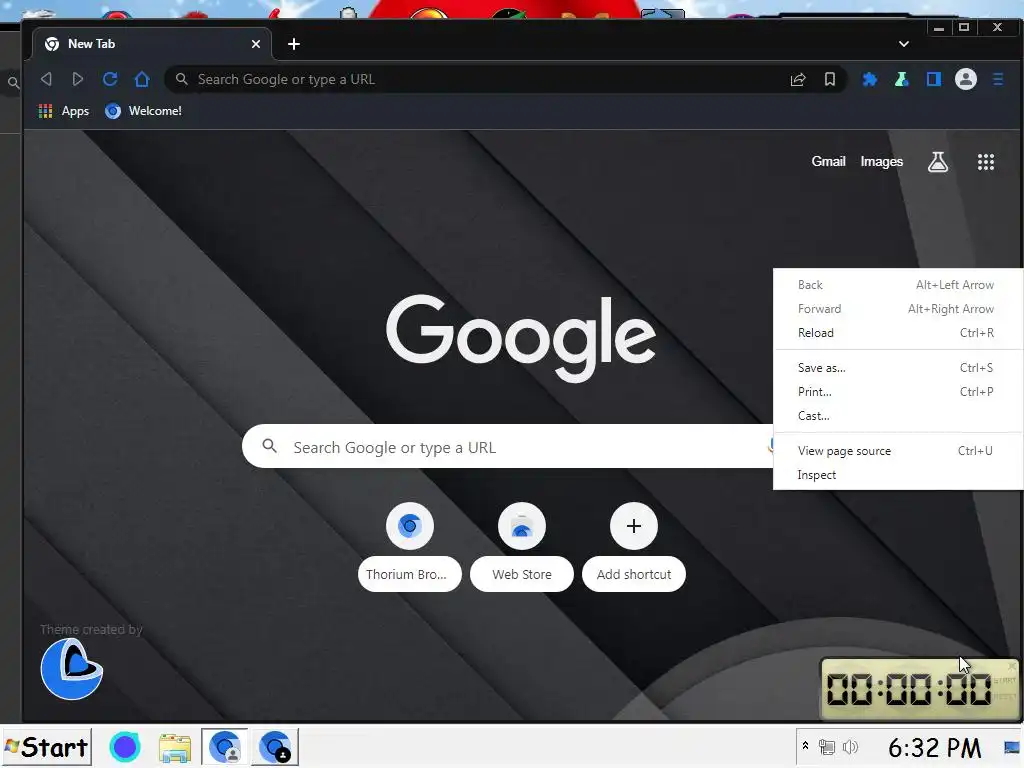Image resolution: width=1024 pixels, height=768 pixels.
Task: Click the purple circle taskbar icon
Action: pyautogui.click(x=125, y=747)
